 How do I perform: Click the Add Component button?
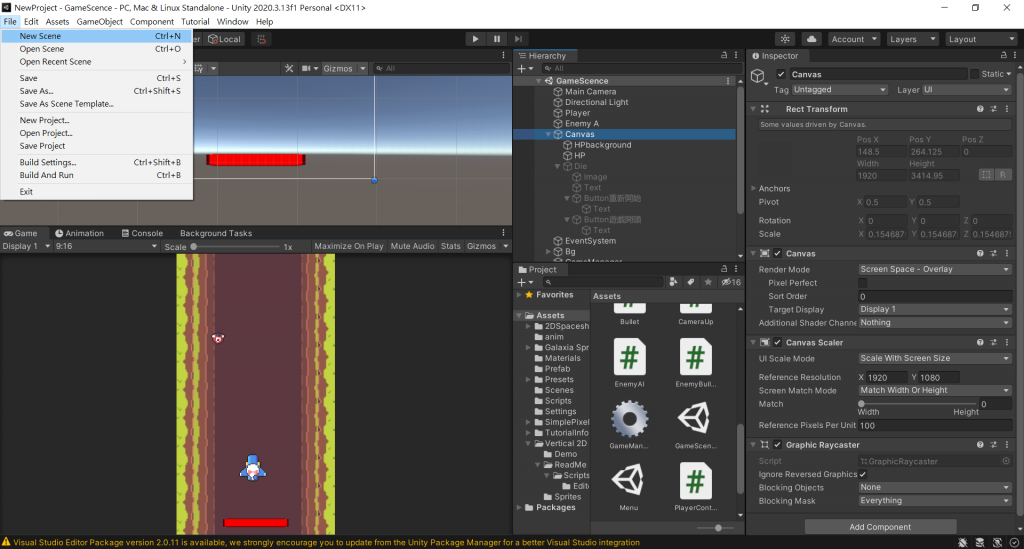(880, 527)
